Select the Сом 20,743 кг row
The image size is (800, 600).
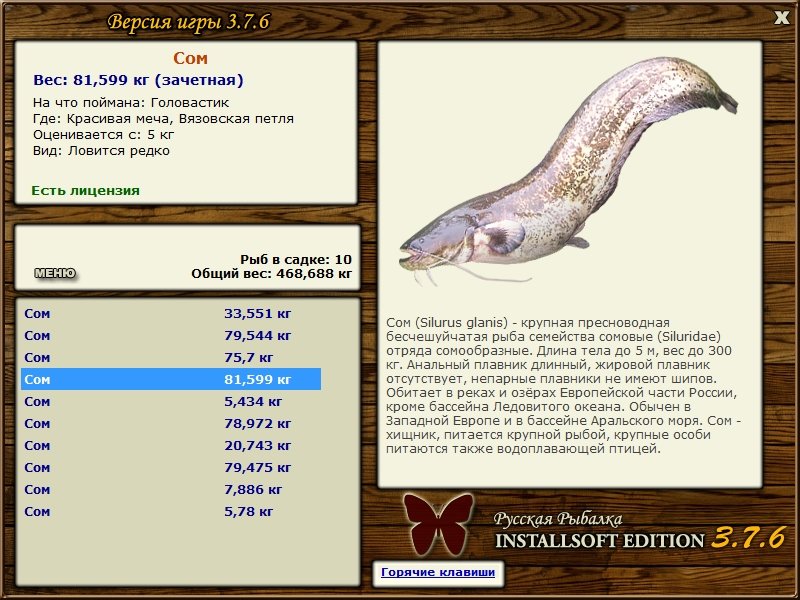(x=171, y=445)
